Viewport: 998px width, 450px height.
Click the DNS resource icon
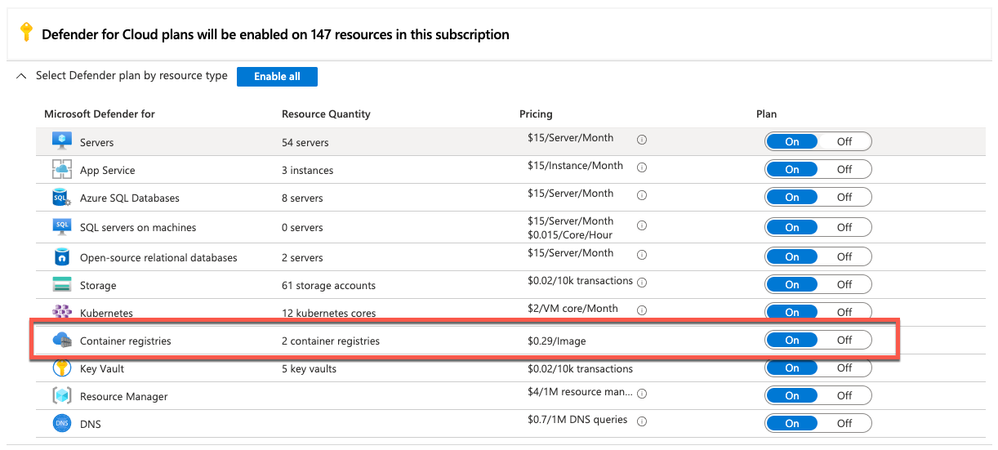(61, 424)
